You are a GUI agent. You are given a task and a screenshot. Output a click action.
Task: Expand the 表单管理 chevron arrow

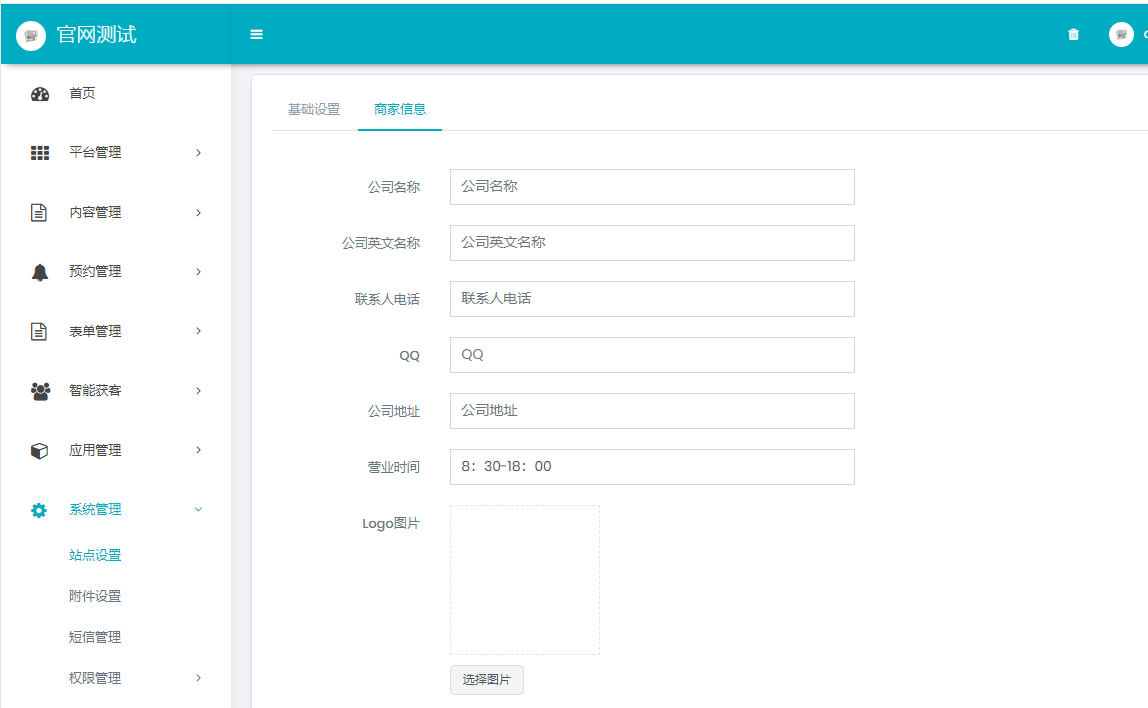coord(198,331)
